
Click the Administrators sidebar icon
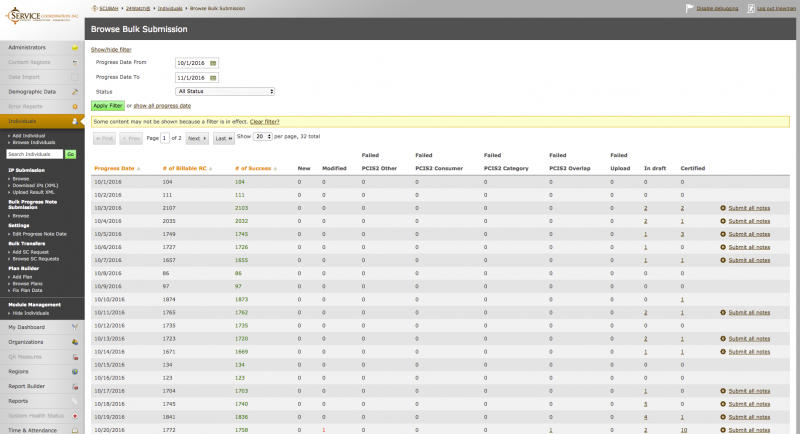(x=75, y=47)
